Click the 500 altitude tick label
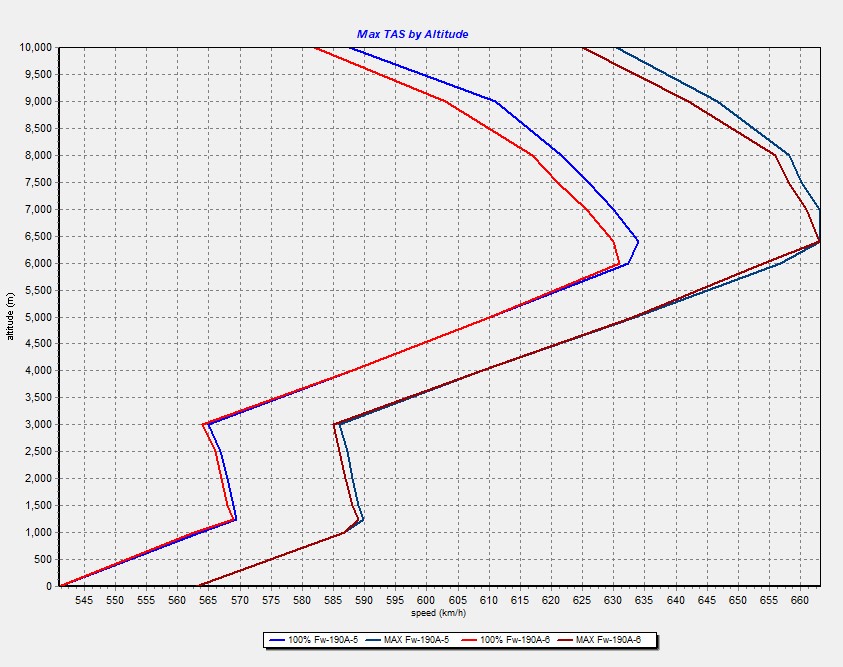Image resolution: width=843 pixels, height=667 pixels. (x=42, y=559)
